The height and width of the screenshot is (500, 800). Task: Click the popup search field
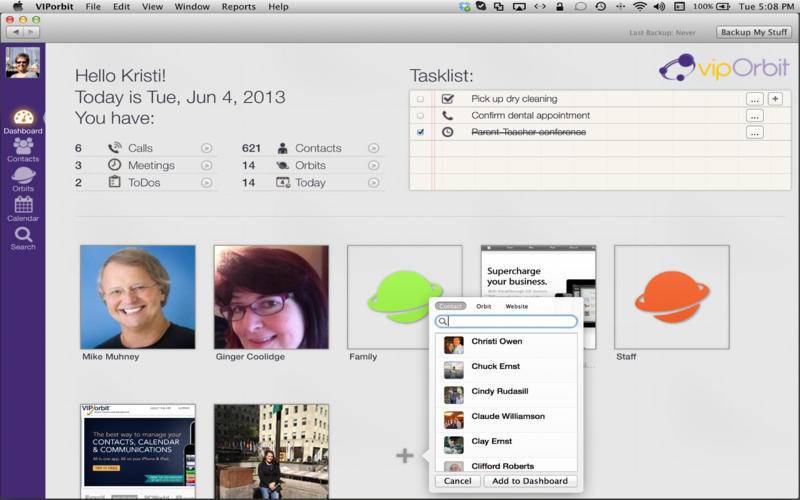(506, 321)
